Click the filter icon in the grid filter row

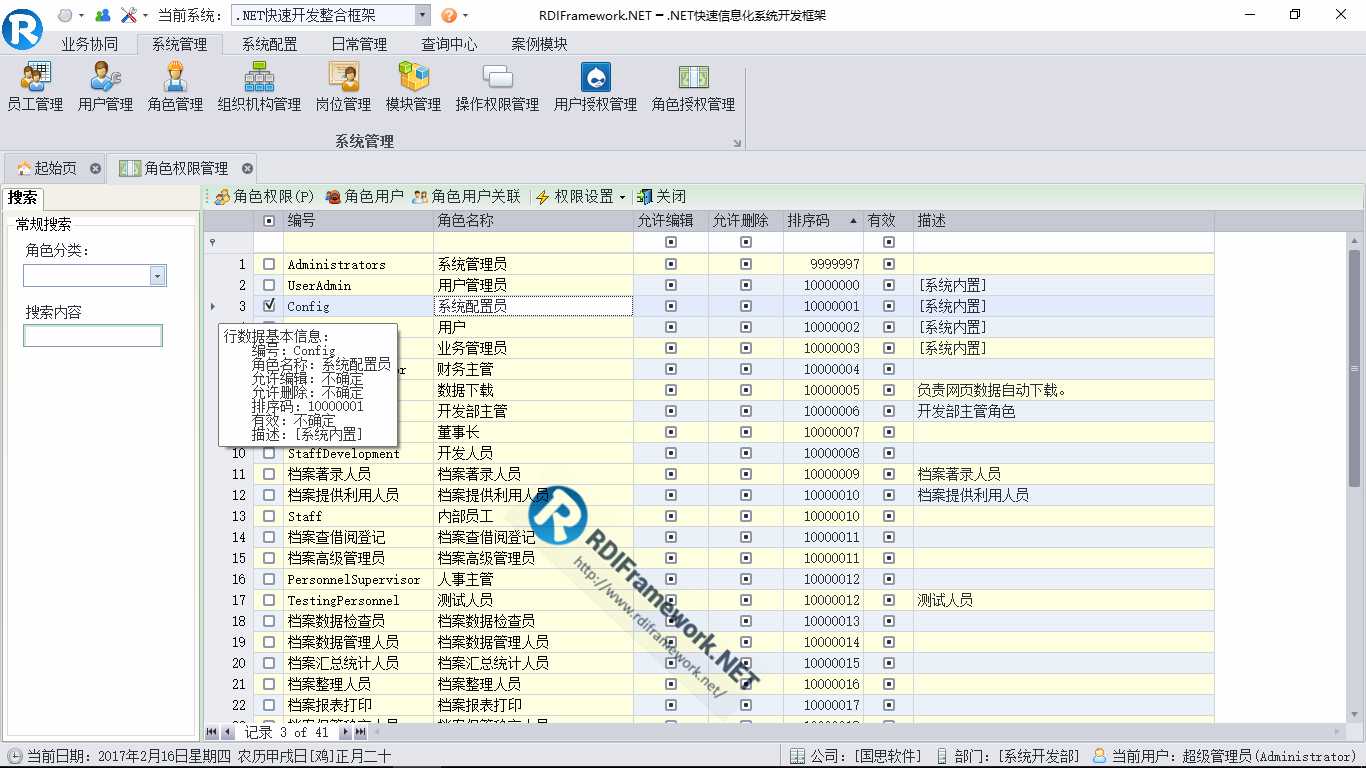pyautogui.click(x=212, y=242)
